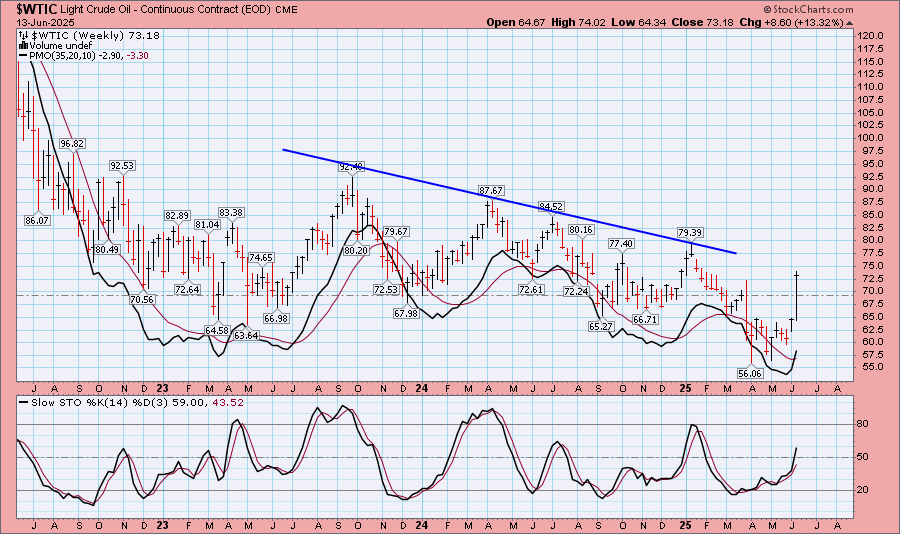
Task: Click the 92.48 peak price callout
Action: pyautogui.click(x=352, y=167)
